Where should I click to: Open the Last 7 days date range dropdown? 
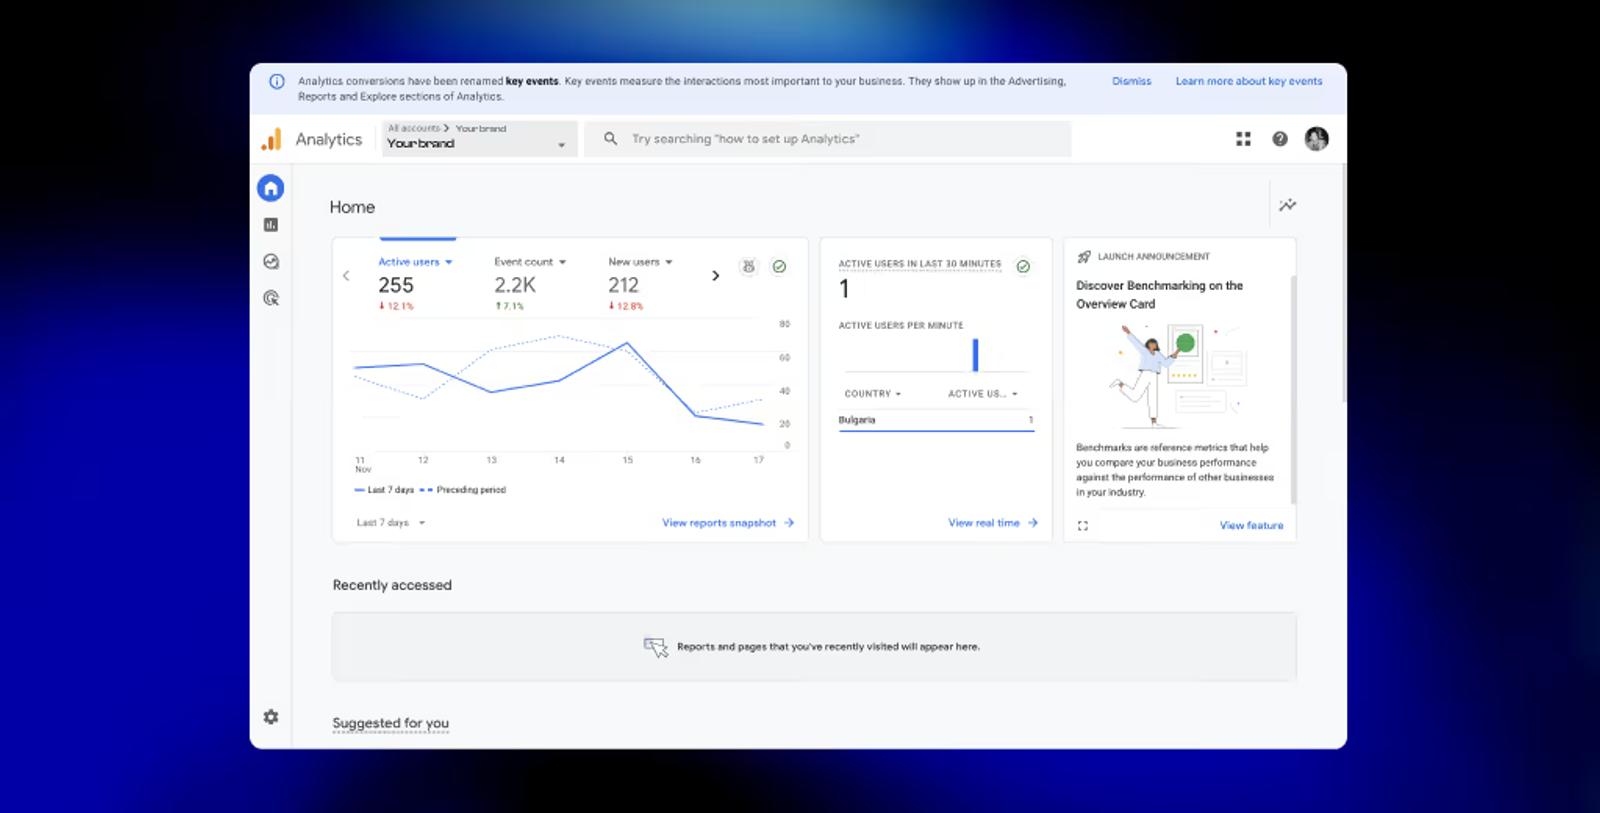pos(391,523)
